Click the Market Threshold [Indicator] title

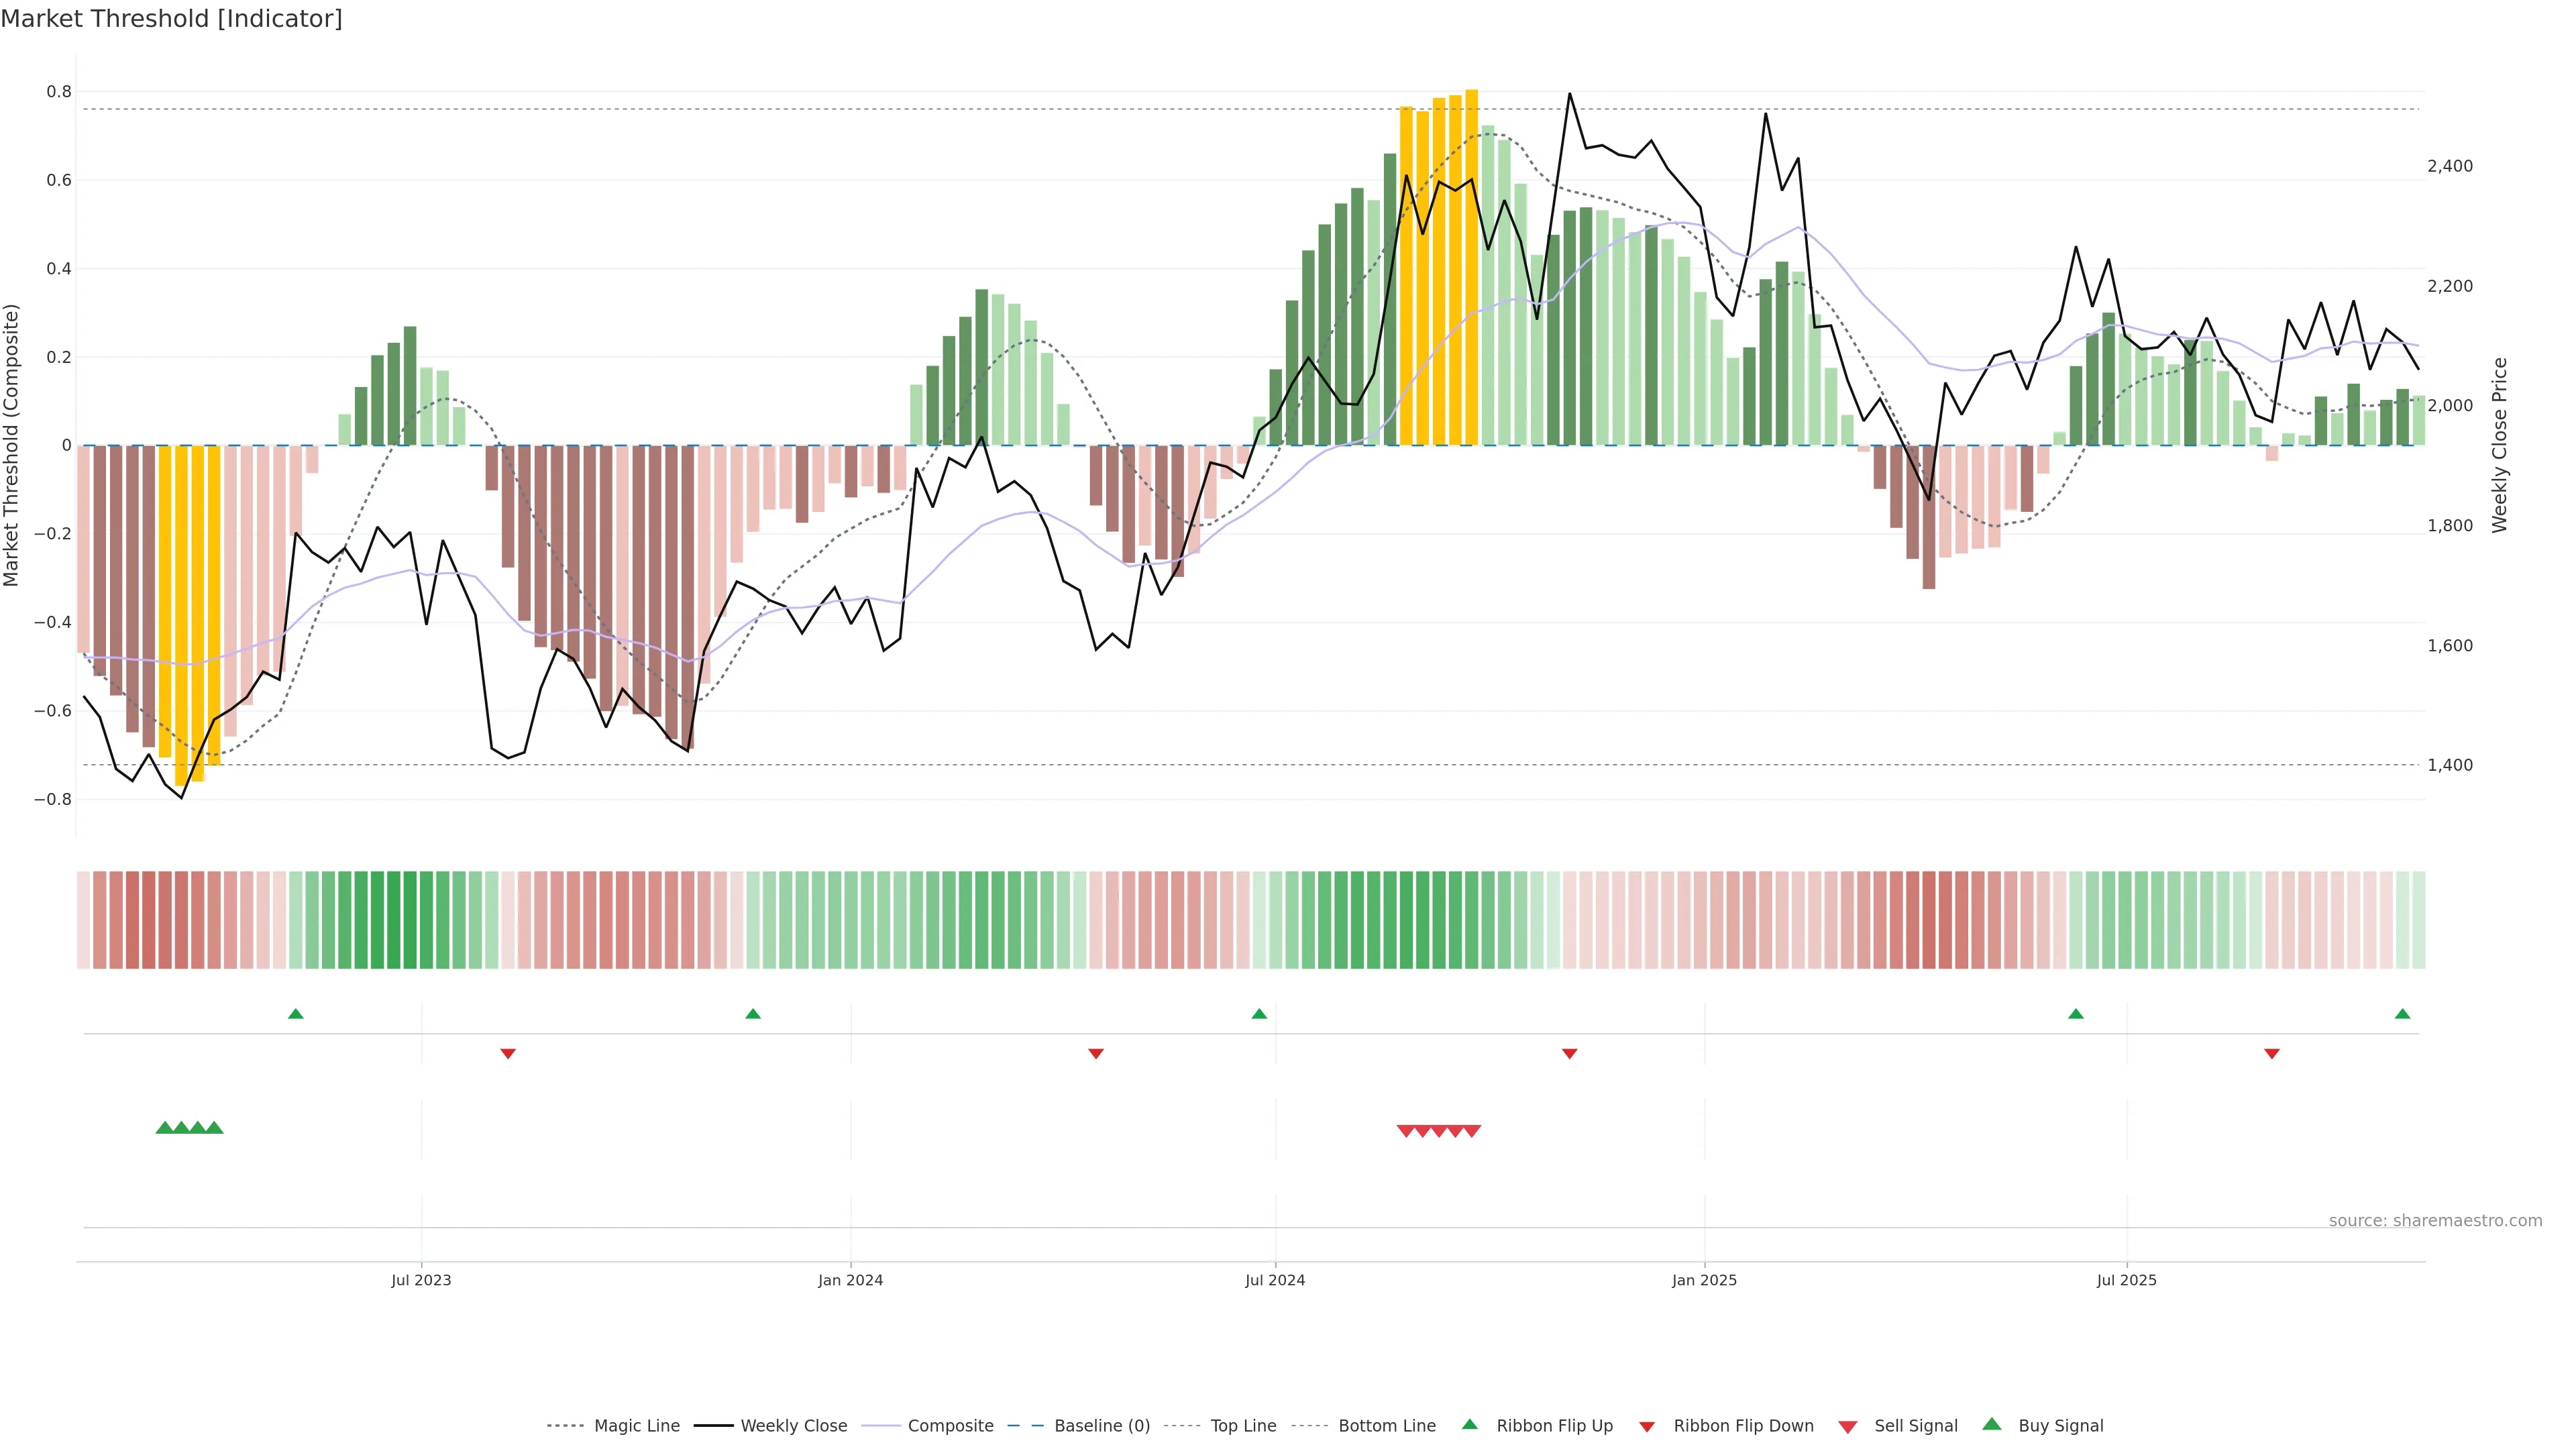pyautogui.click(x=171, y=19)
